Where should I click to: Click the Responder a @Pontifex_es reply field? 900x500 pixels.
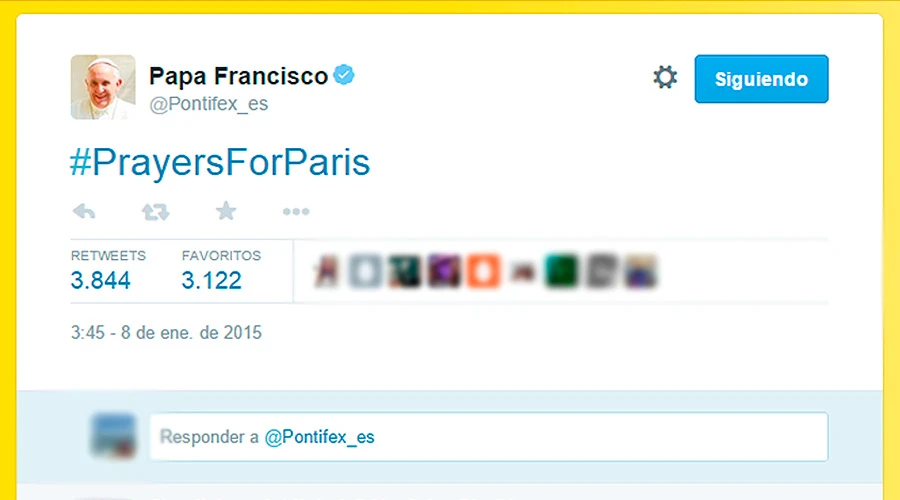[x=488, y=437]
